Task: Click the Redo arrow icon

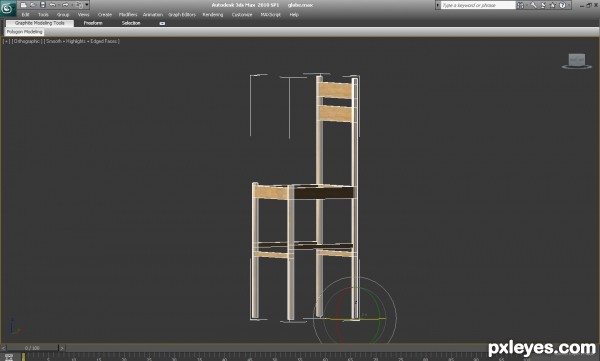Action: [65, 5]
